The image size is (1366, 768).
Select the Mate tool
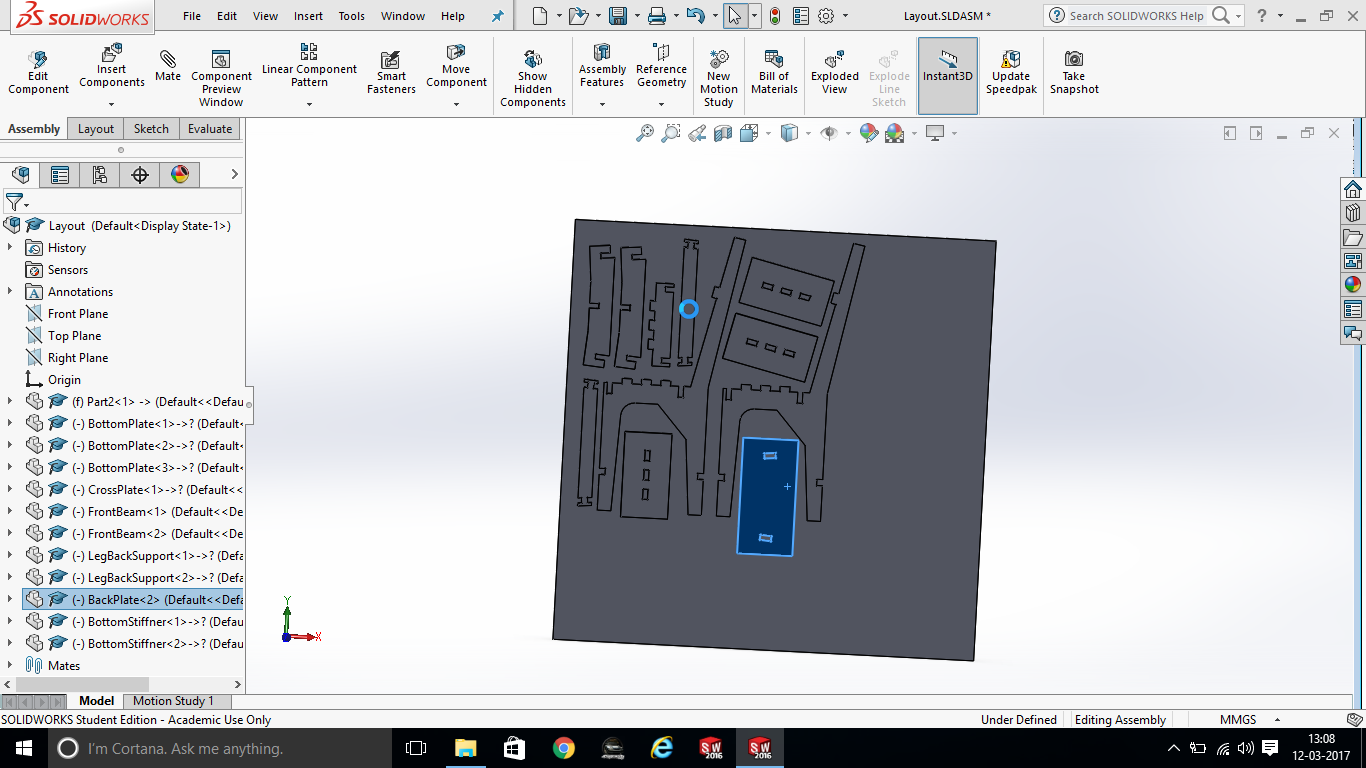tap(168, 67)
